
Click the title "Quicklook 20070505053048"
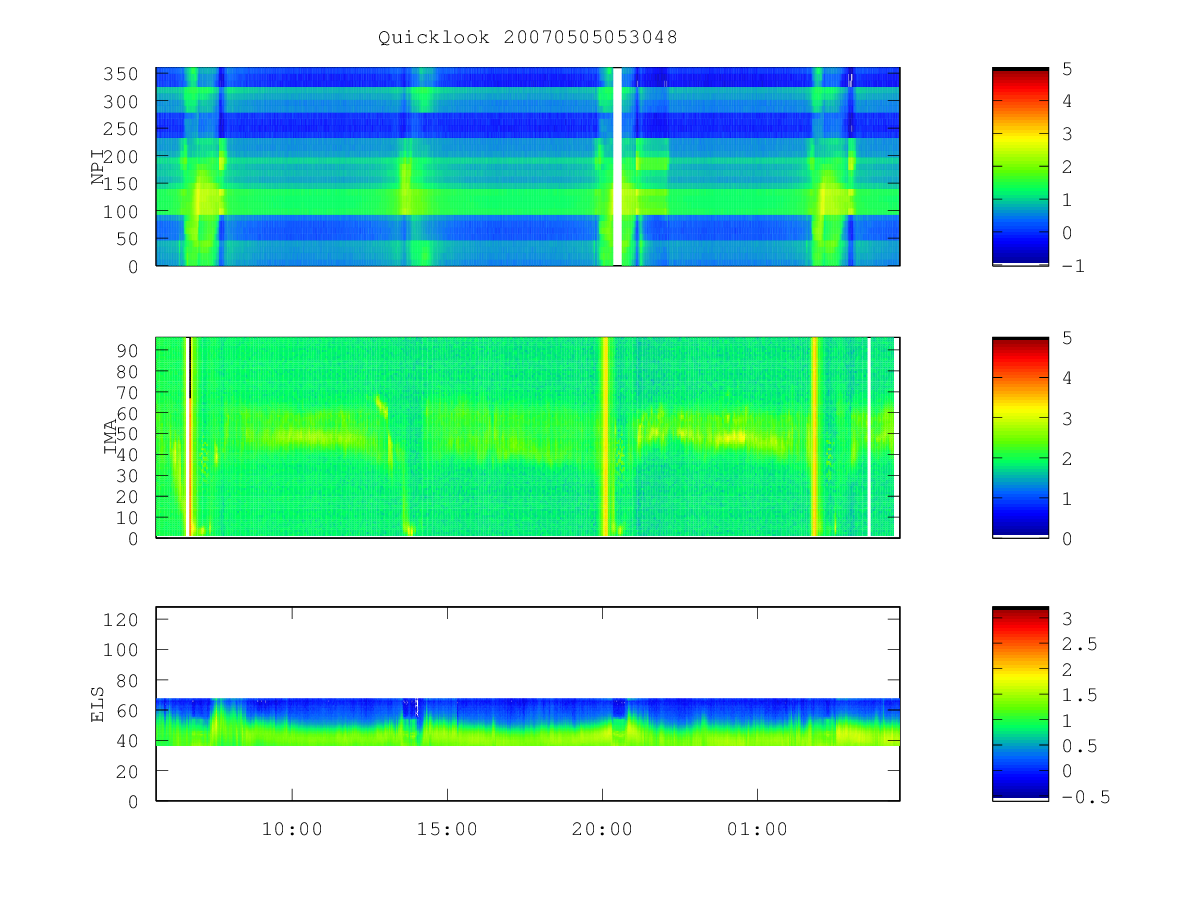(528, 38)
